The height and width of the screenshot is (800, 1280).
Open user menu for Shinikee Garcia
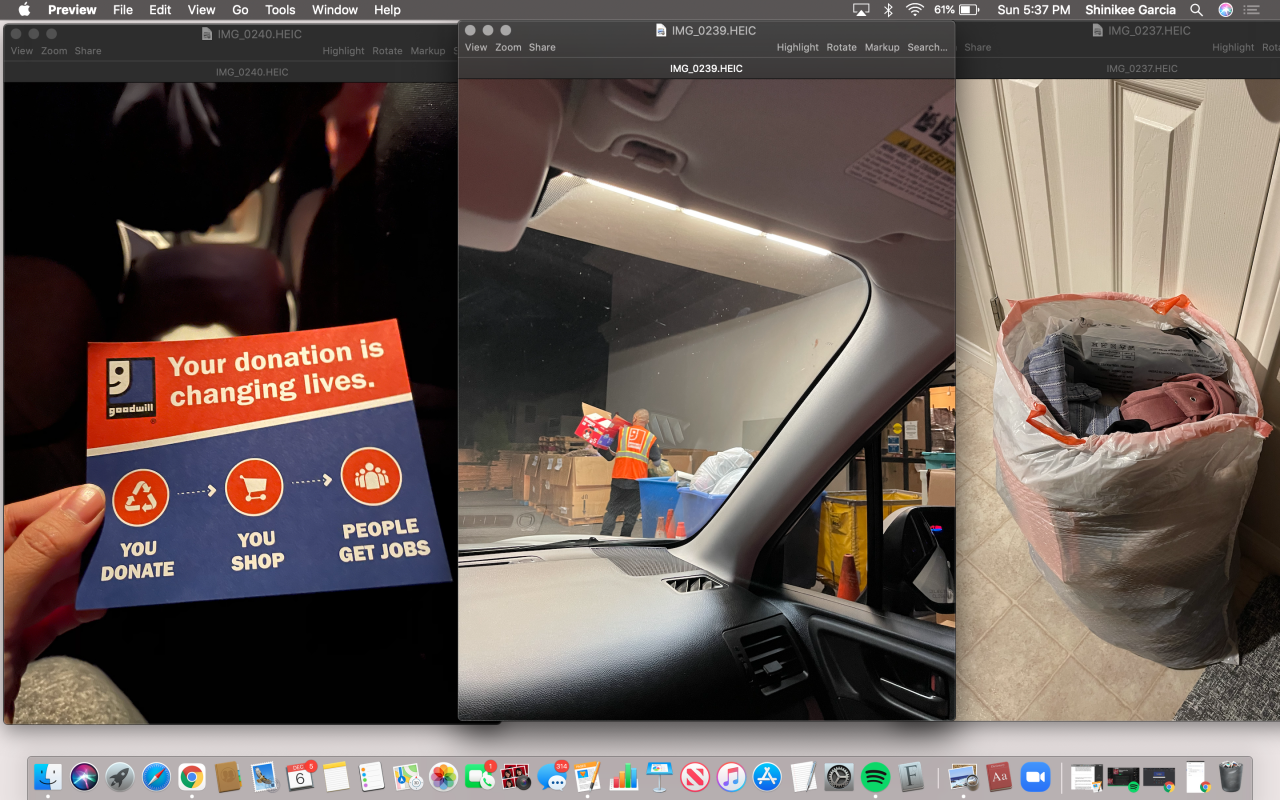coord(1130,10)
